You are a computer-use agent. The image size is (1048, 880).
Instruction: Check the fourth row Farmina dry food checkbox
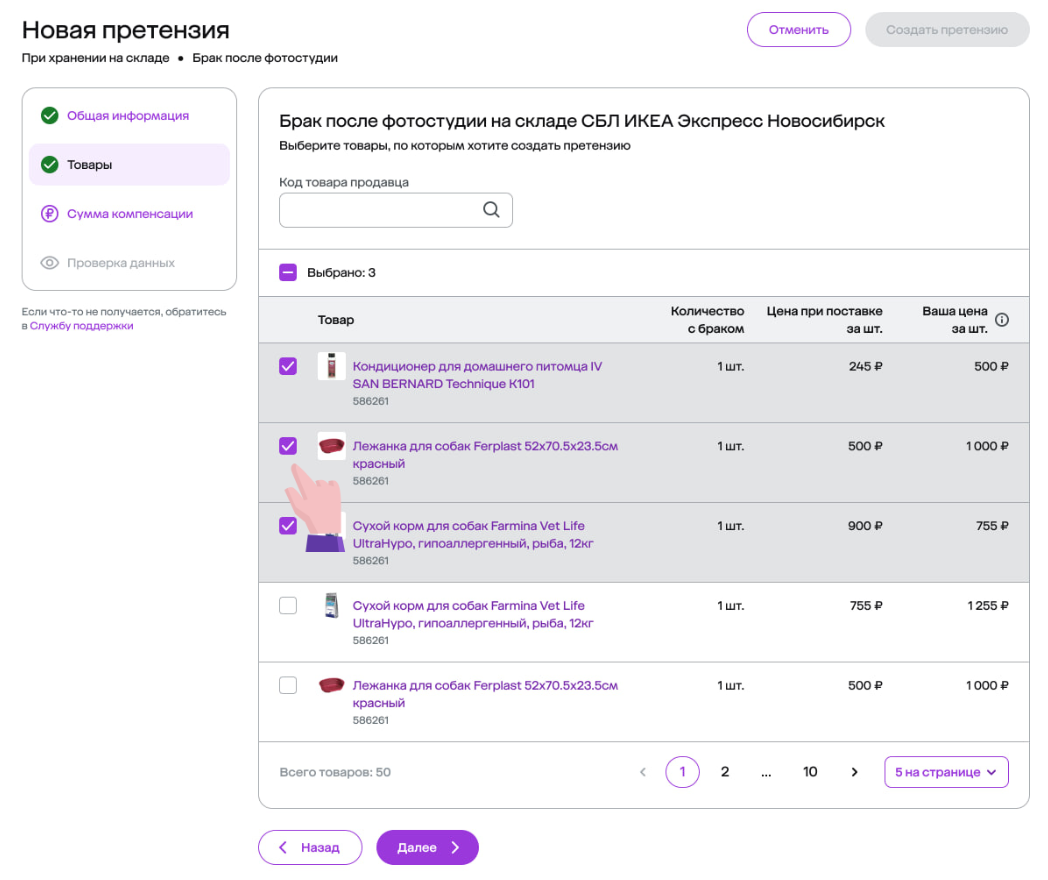pos(288,606)
